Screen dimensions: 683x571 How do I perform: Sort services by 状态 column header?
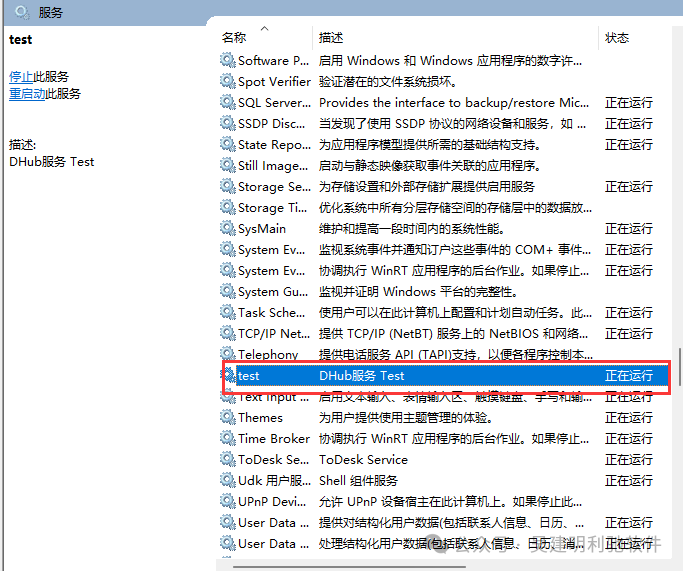pyautogui.click(x=617, y=37)
